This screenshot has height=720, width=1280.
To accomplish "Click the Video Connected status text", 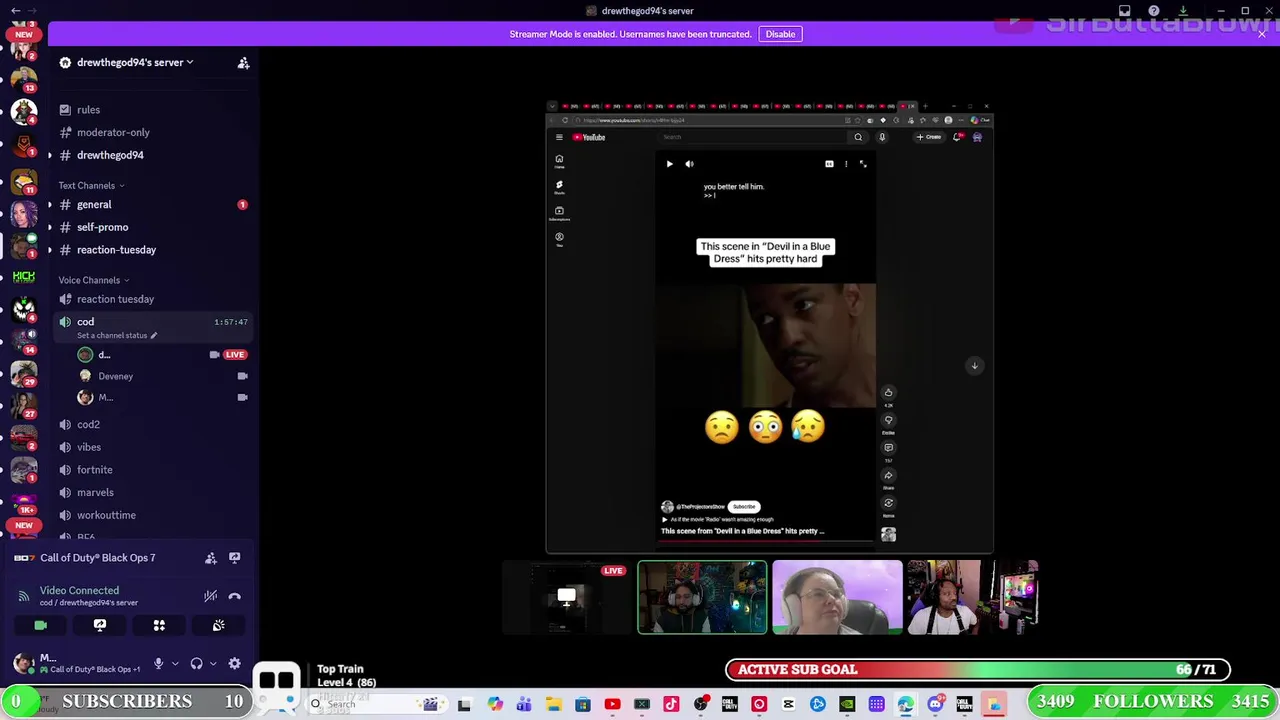I will tap(79, 590).
